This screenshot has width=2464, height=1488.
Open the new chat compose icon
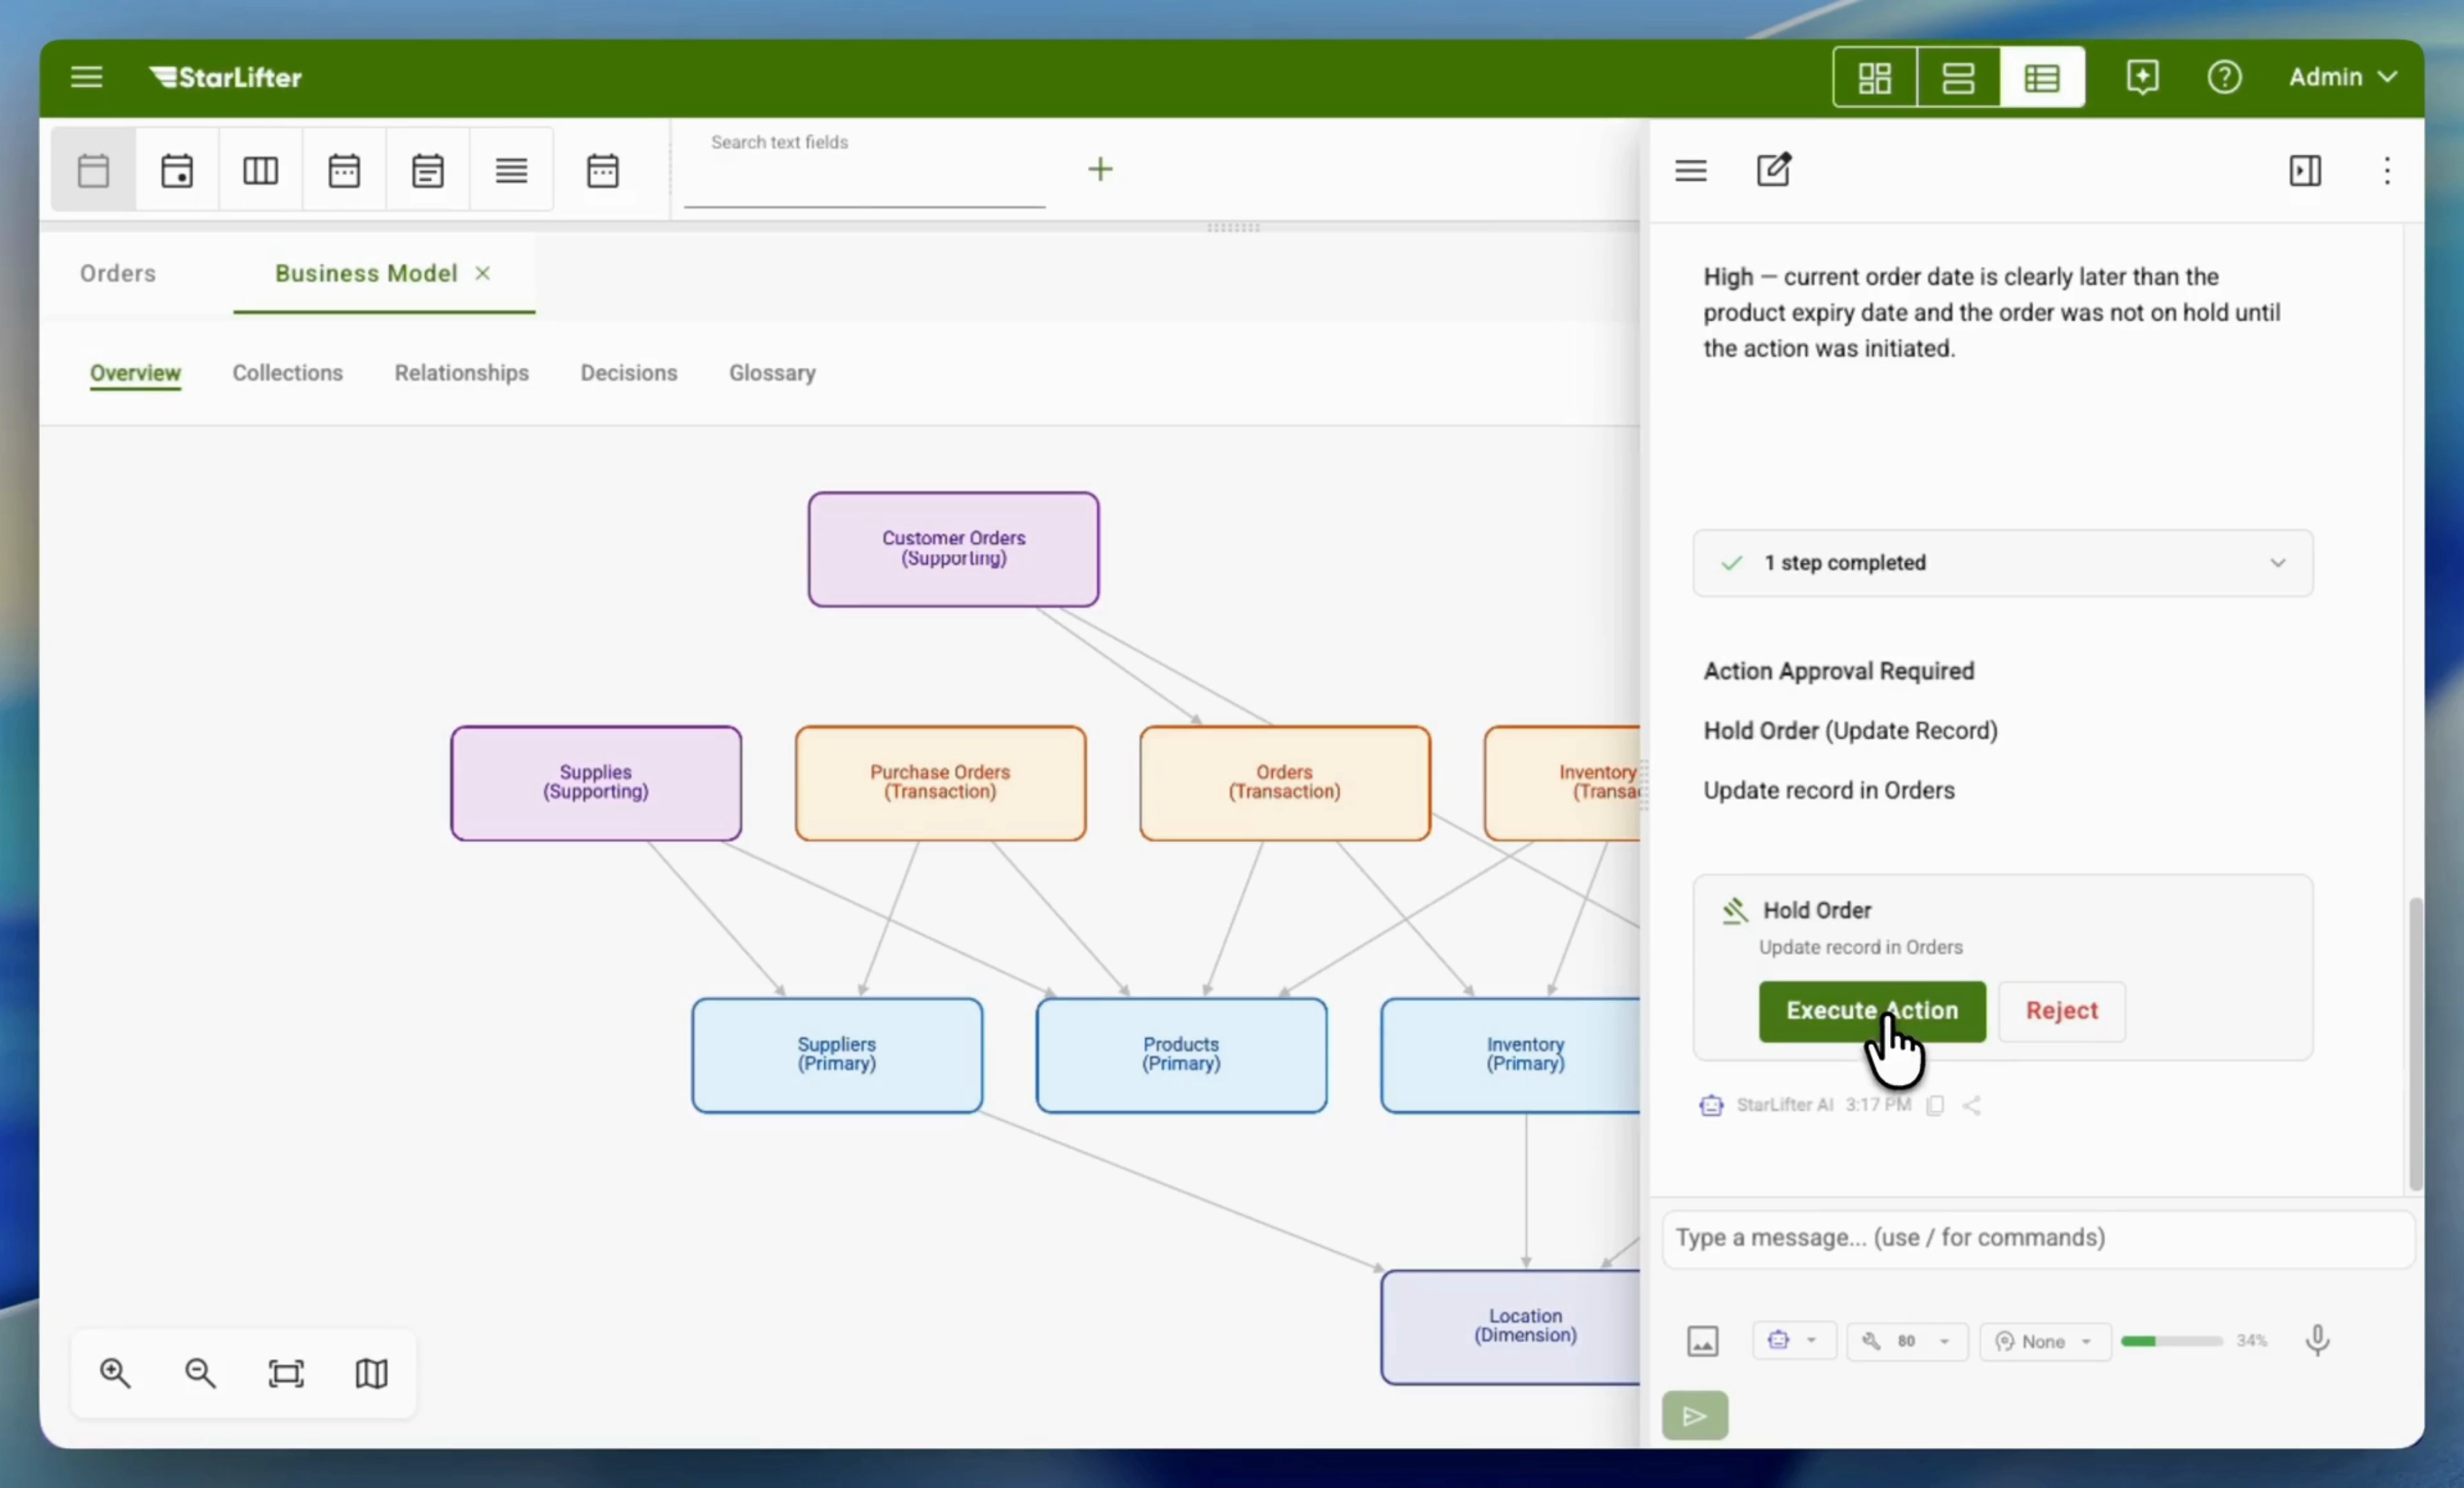tap(1773, 170)
